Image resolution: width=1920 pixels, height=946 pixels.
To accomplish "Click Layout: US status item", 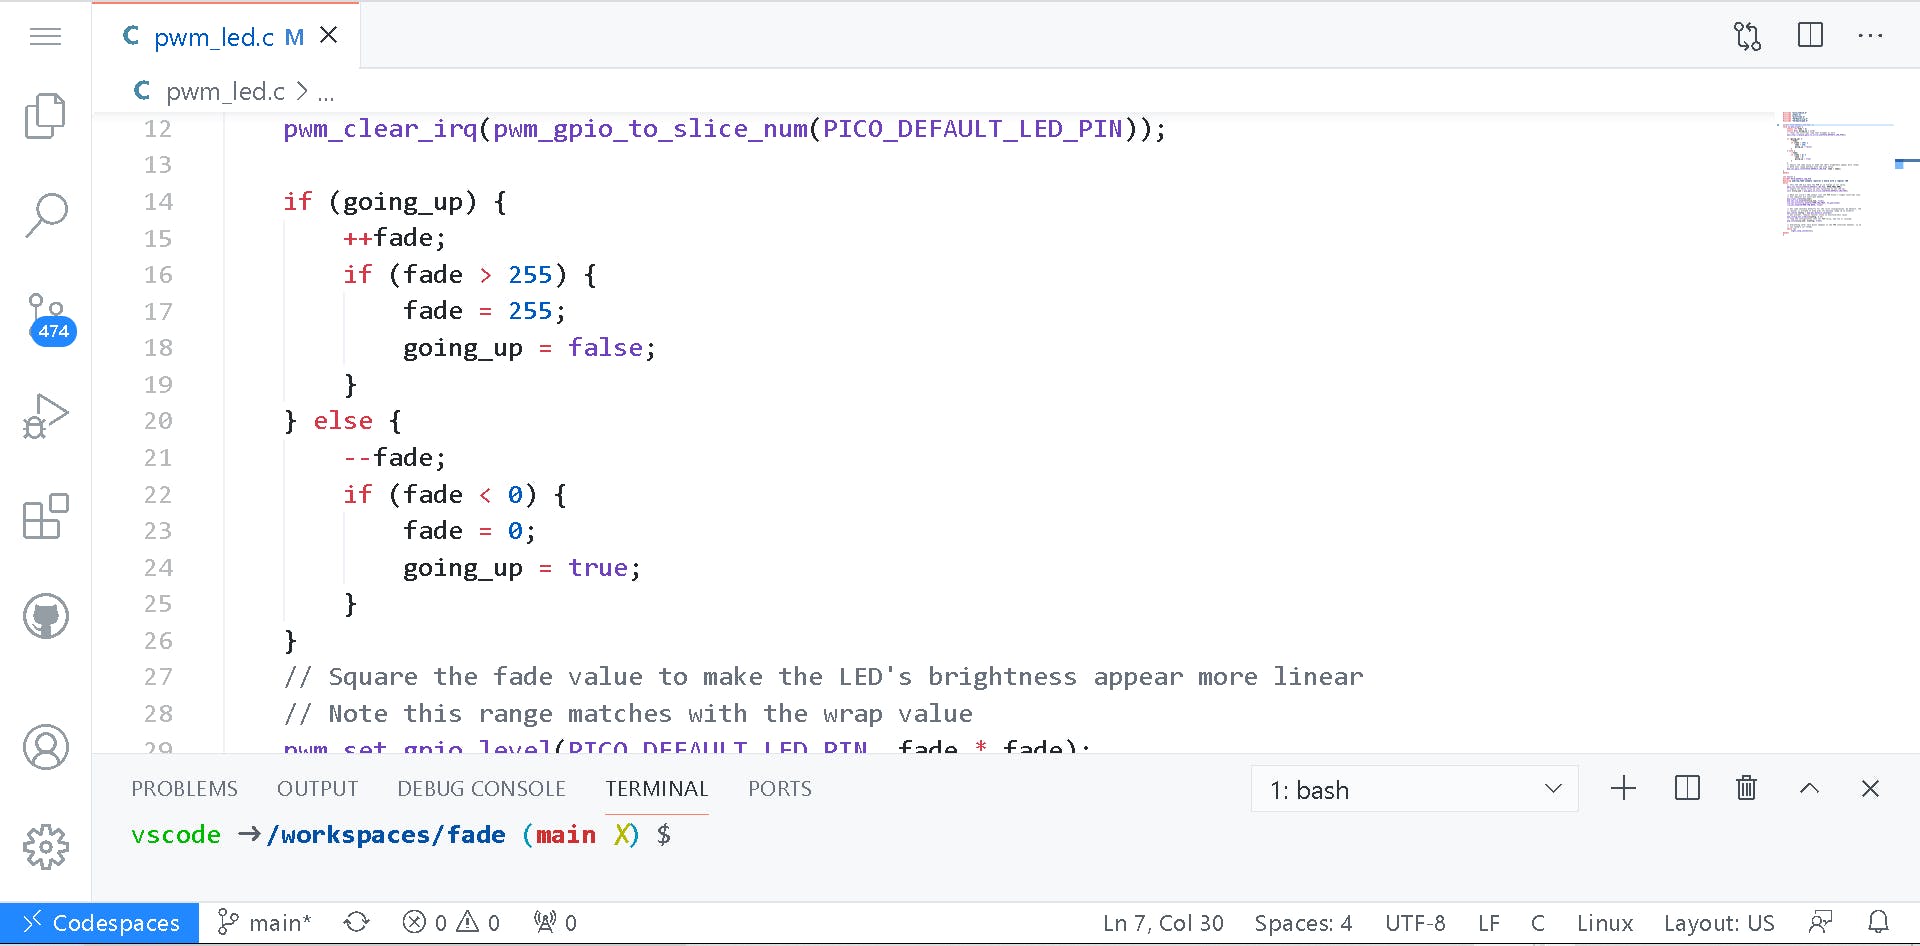I will pyautogui.click(x=1719, y=923).
